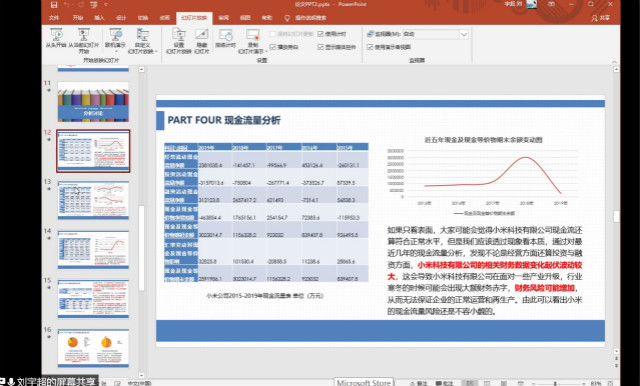Open Custom Slide Show (自定义幻灯片放映)
The image size is (640, 386).
click(142, 41)
